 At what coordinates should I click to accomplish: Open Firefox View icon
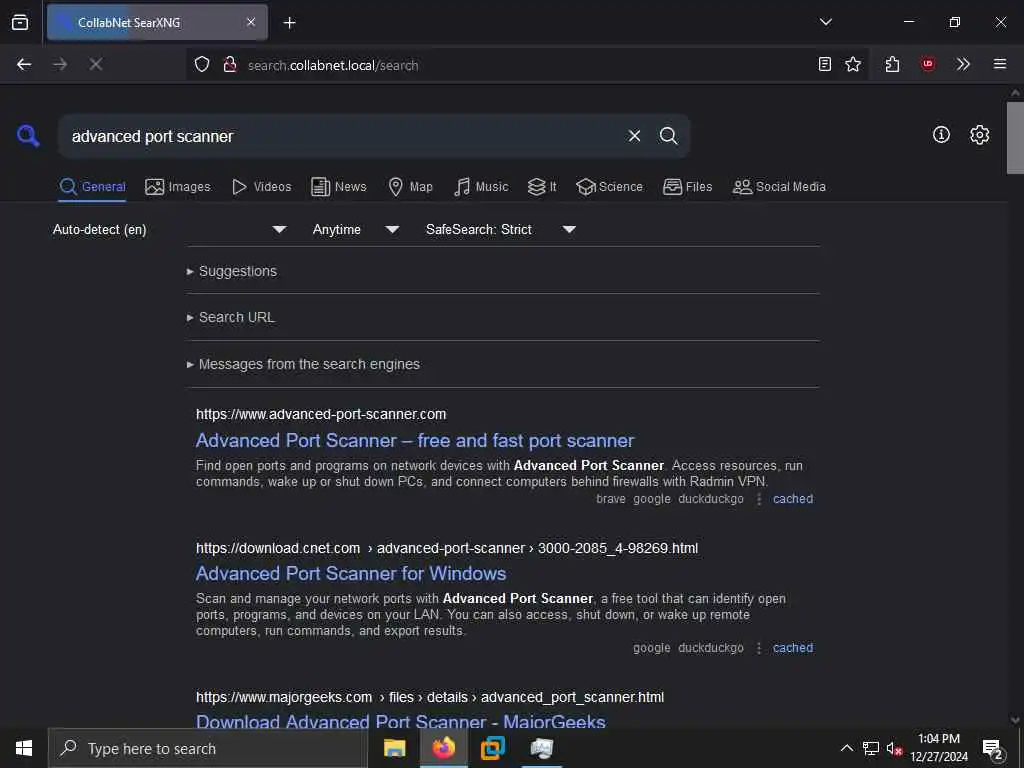click(20, 22)
